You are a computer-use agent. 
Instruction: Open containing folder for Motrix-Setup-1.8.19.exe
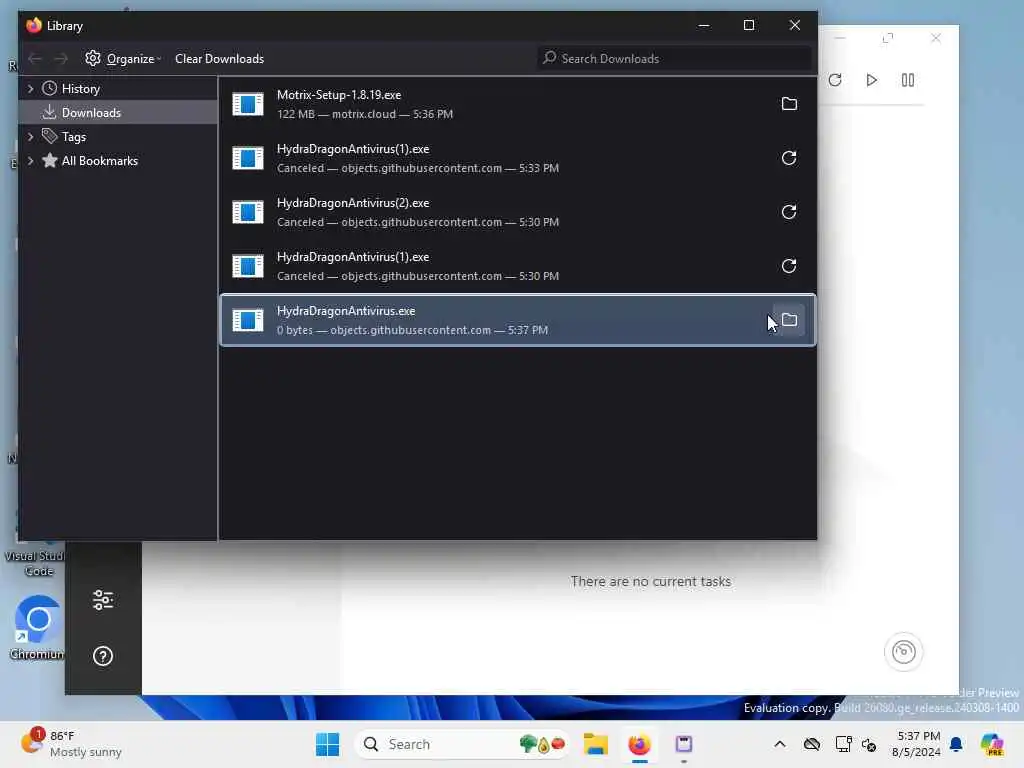click(789, 104)
